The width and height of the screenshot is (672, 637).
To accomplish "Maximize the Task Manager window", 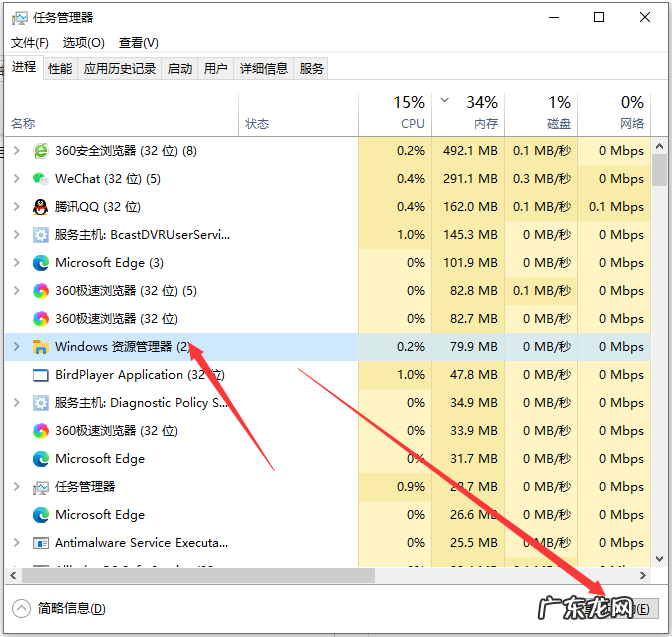I will point(599,18).
